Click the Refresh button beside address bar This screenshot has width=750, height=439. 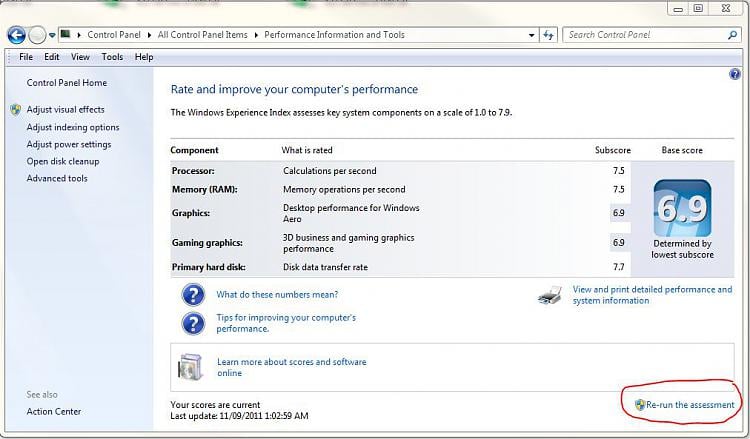(548, 35)
